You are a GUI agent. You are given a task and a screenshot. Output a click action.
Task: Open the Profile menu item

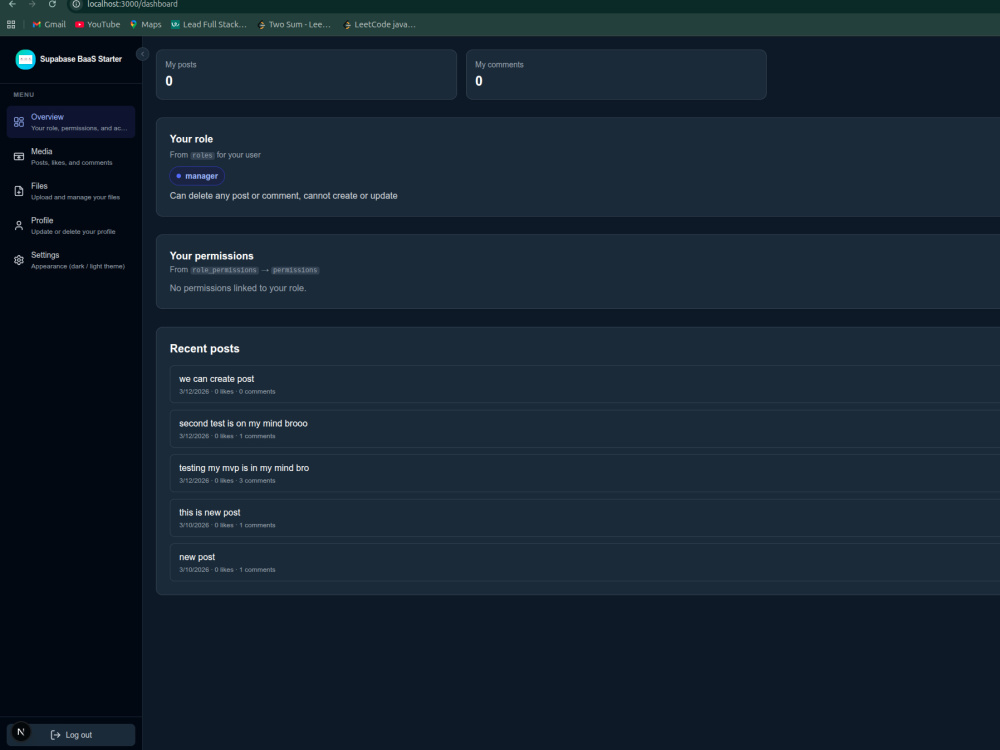(71, 225)
